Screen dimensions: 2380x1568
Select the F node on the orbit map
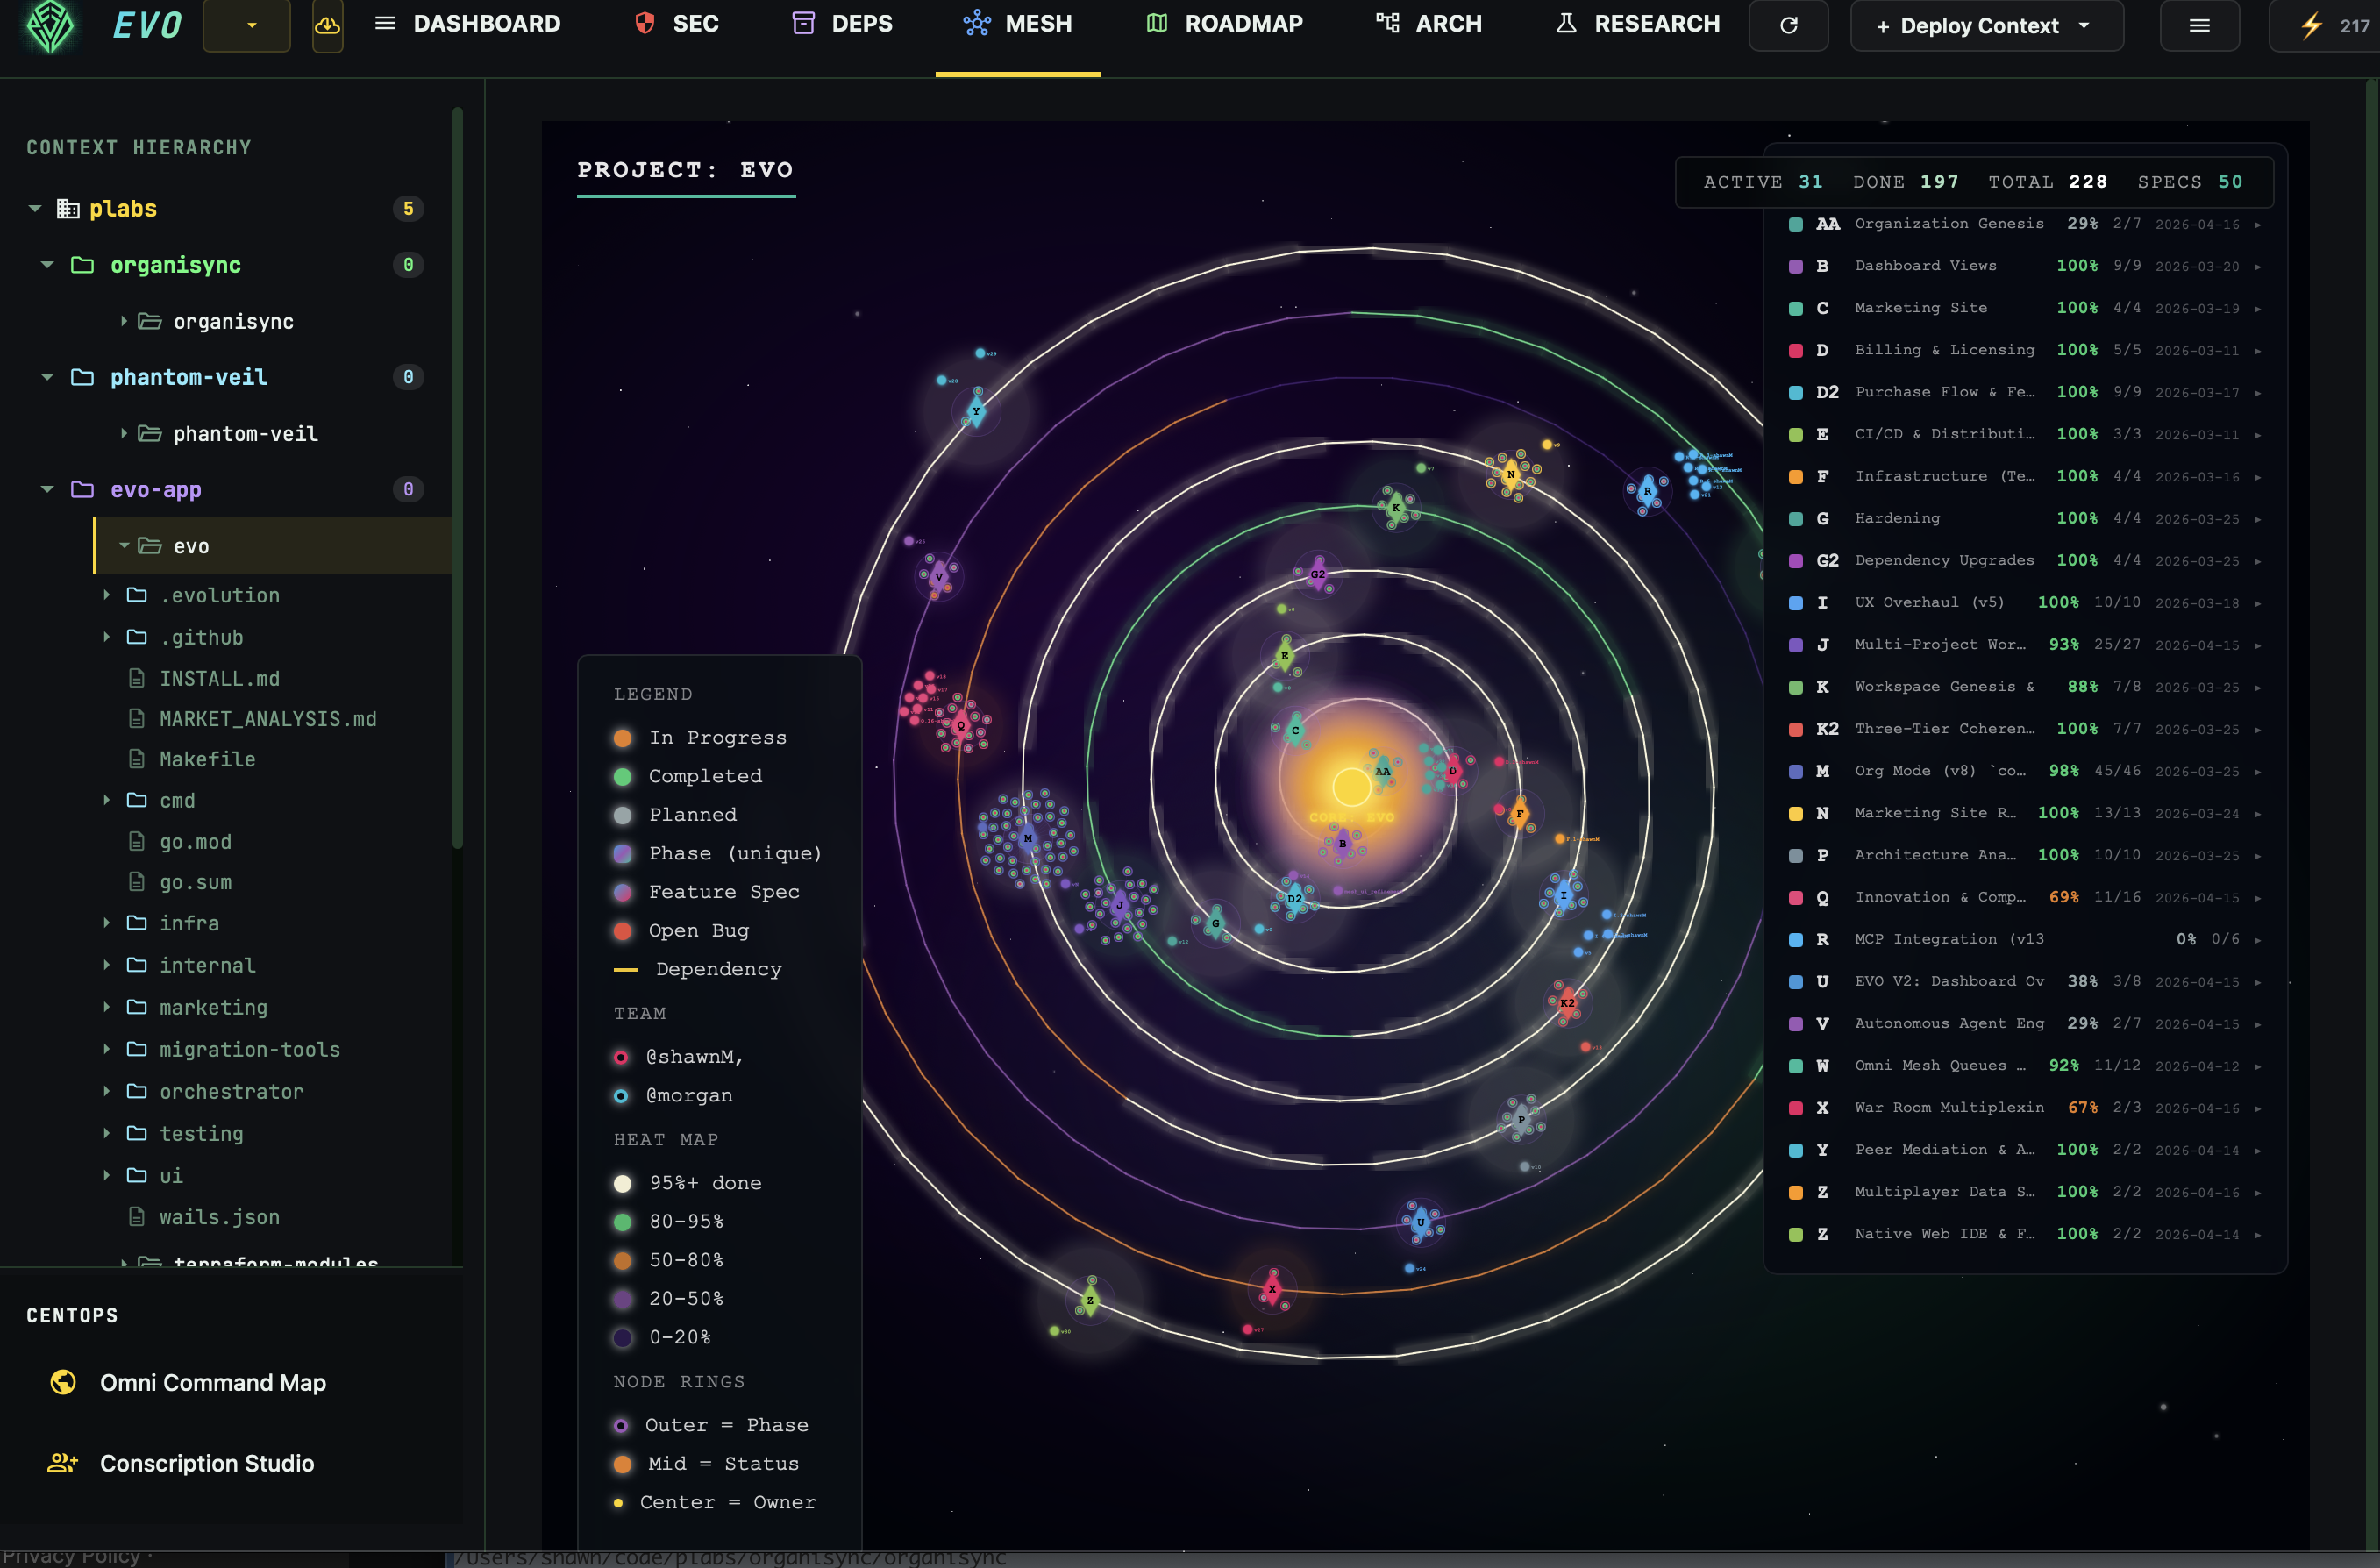(1519, 813)
